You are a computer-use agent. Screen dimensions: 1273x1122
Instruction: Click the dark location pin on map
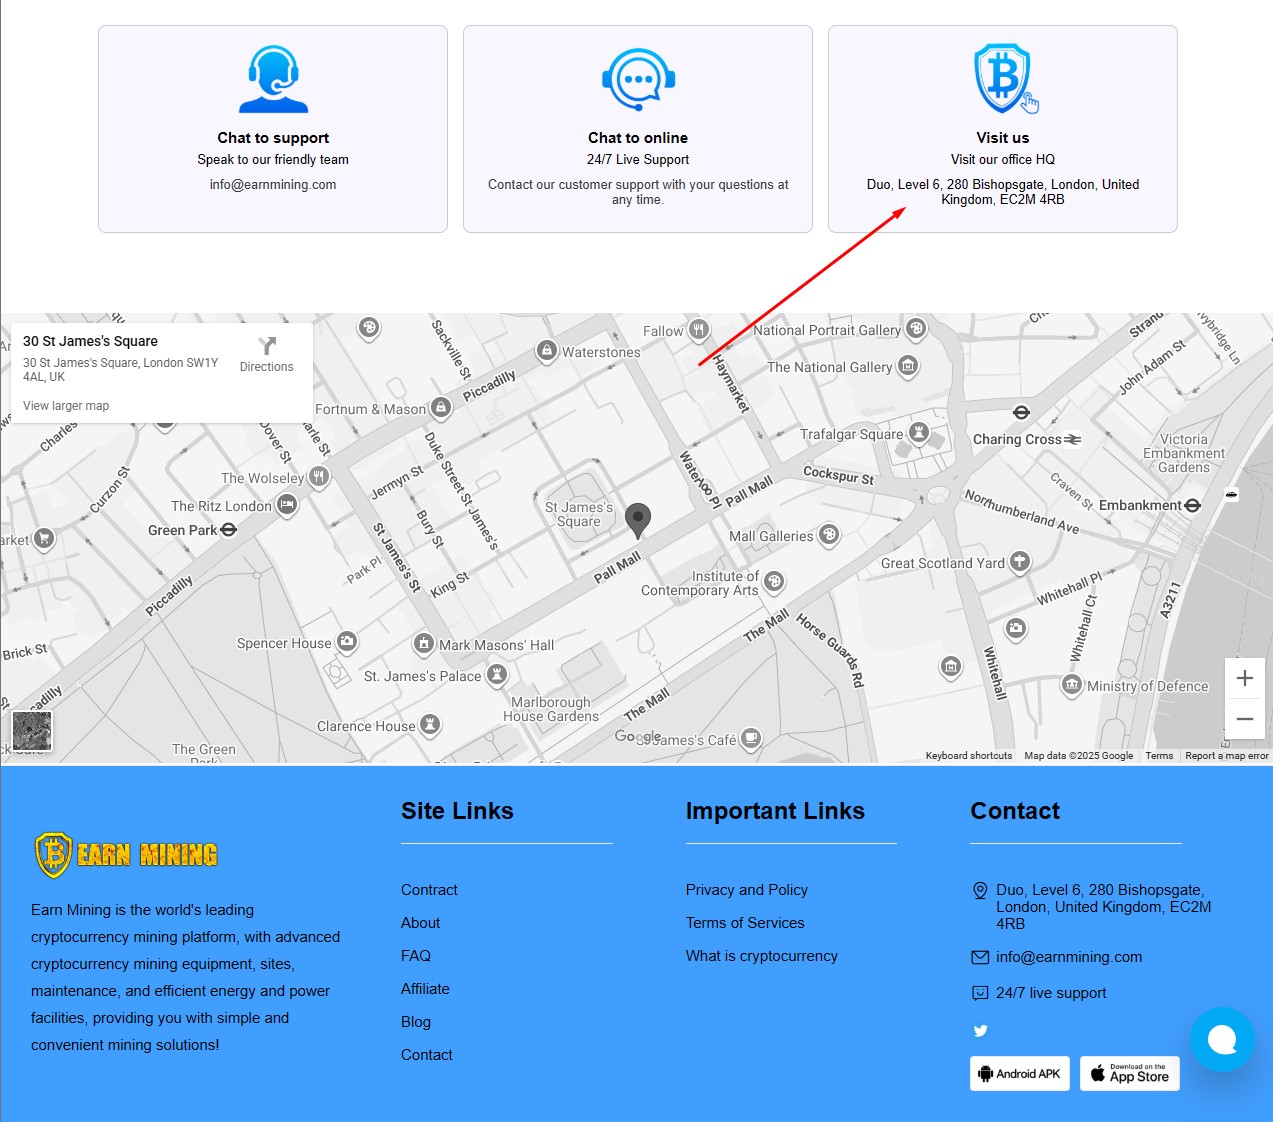pos(637,520)
